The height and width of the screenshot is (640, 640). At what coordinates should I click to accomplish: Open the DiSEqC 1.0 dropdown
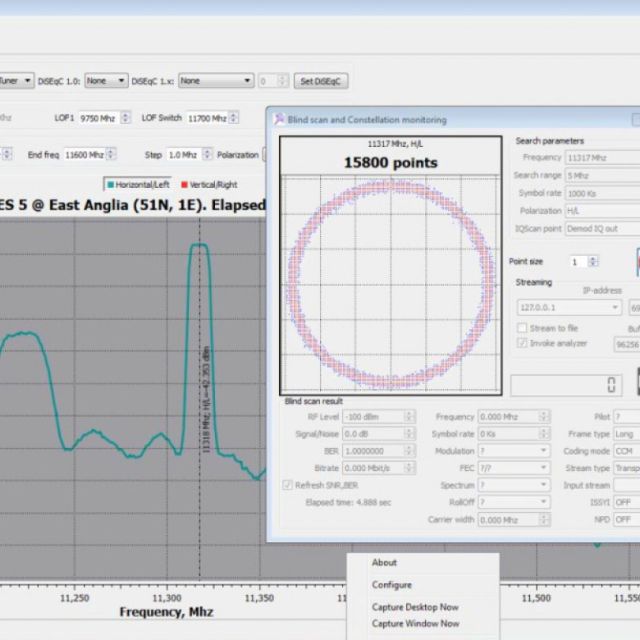[106, 80]
